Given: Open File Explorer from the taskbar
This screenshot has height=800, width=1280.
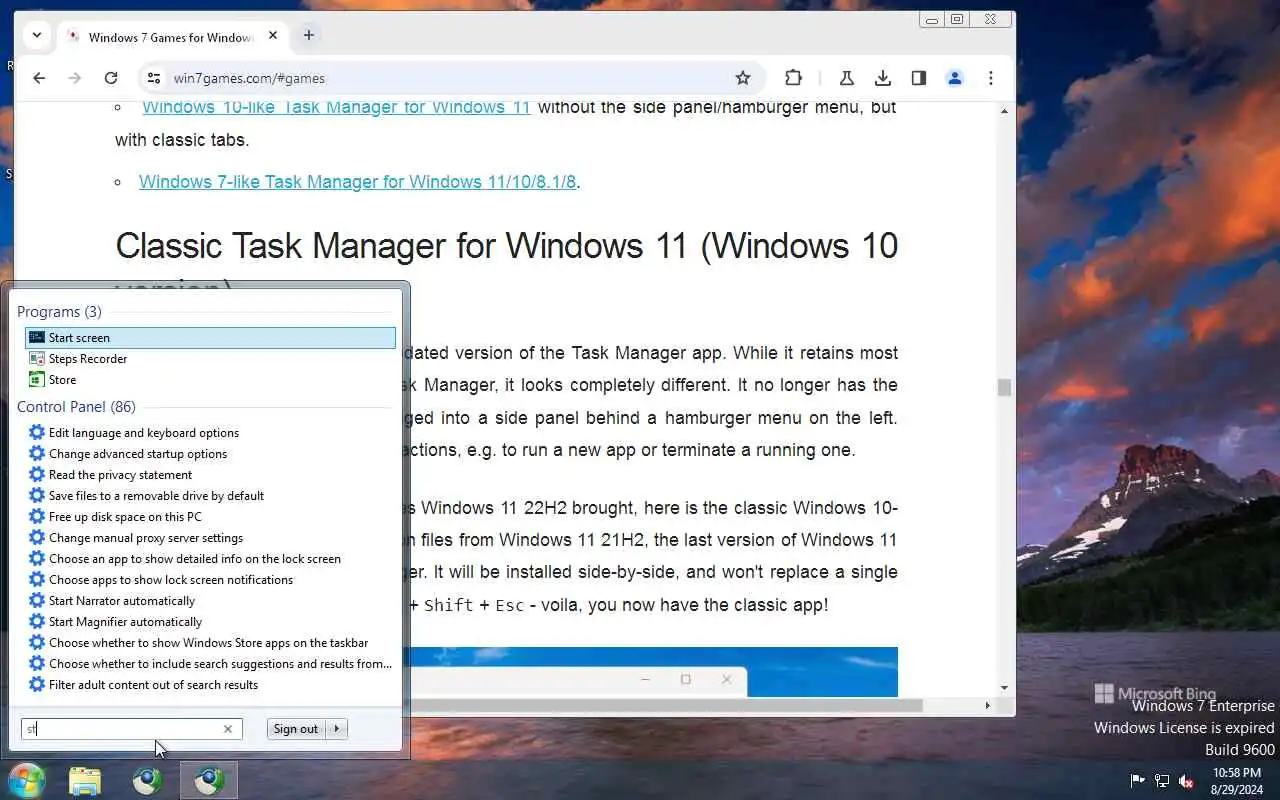Looking at the screenshot, I should [85, 780].
